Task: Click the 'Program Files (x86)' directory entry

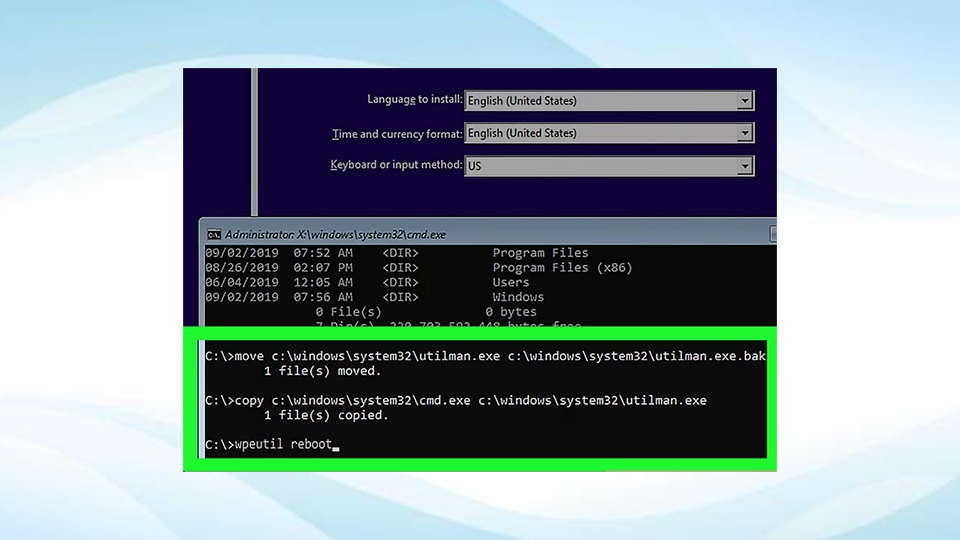Action: [x=562, y=268]
